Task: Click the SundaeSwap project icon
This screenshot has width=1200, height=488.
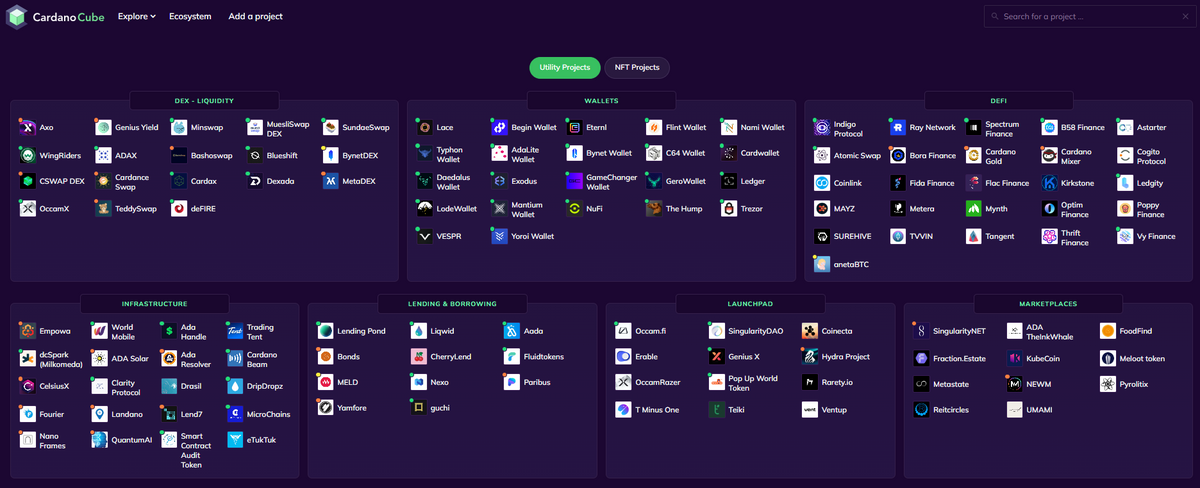Action: 331,128
